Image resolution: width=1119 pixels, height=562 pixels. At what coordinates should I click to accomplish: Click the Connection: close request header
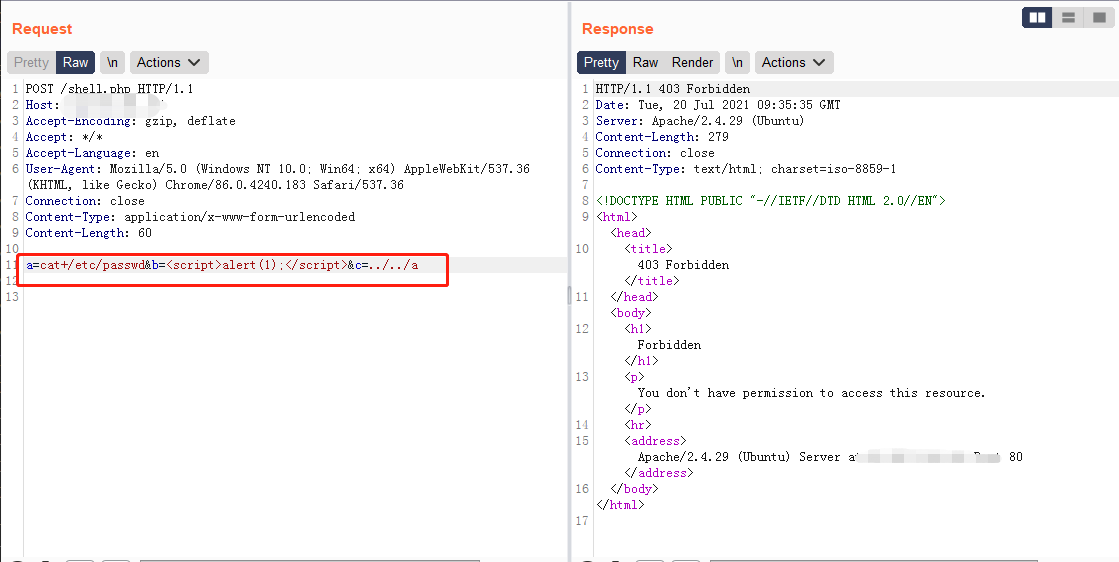click(85, 201)
